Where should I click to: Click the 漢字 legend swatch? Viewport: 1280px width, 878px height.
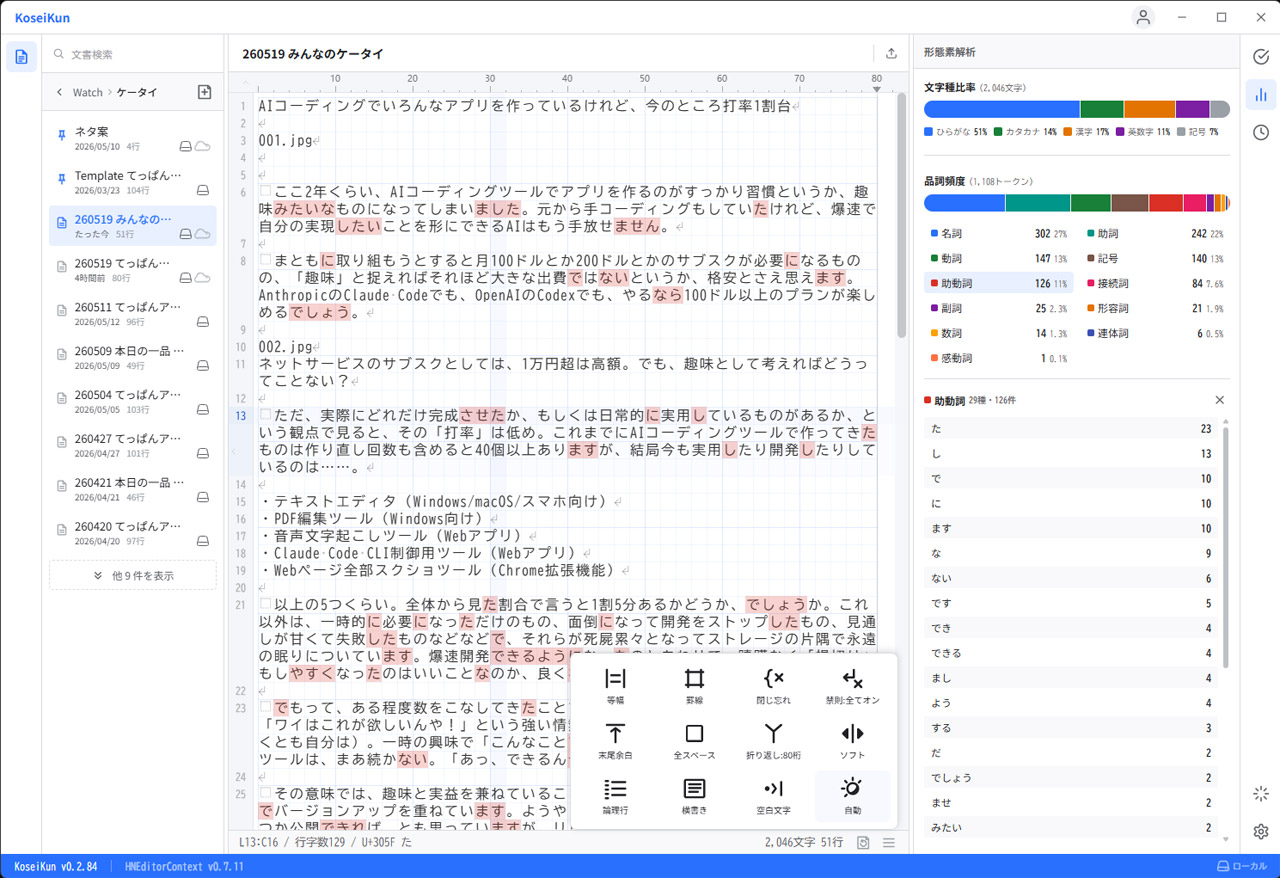click(x=1068, y=132)
